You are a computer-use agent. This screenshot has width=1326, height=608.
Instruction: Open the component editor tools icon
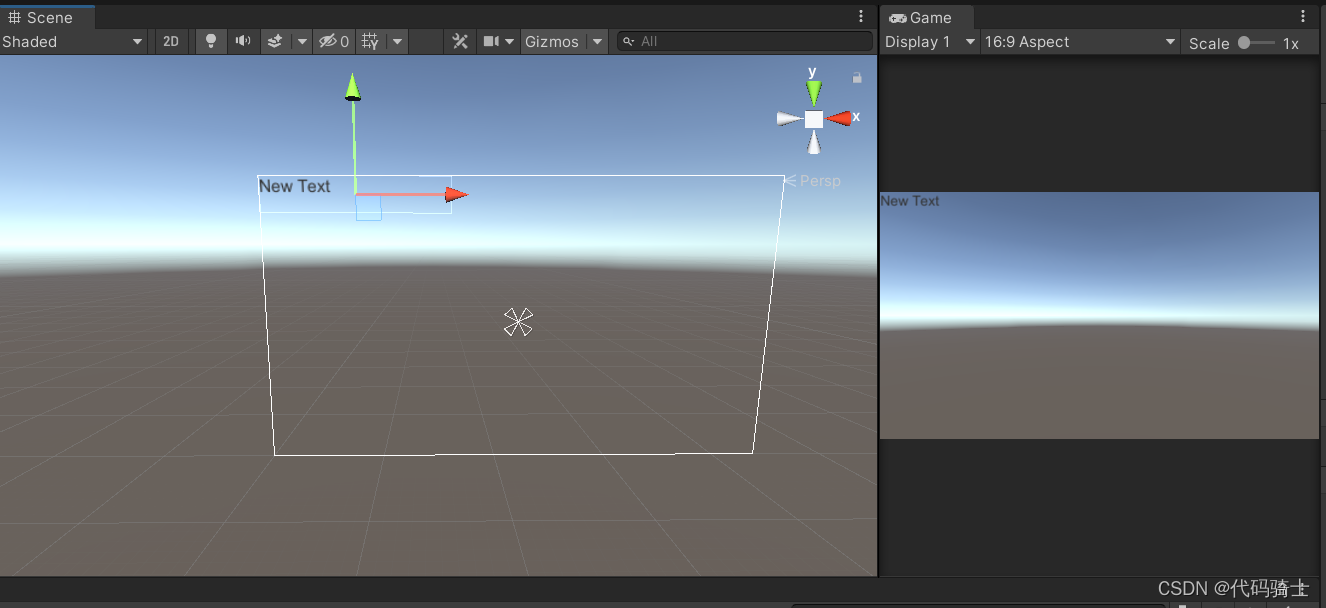tap(460, 41)
